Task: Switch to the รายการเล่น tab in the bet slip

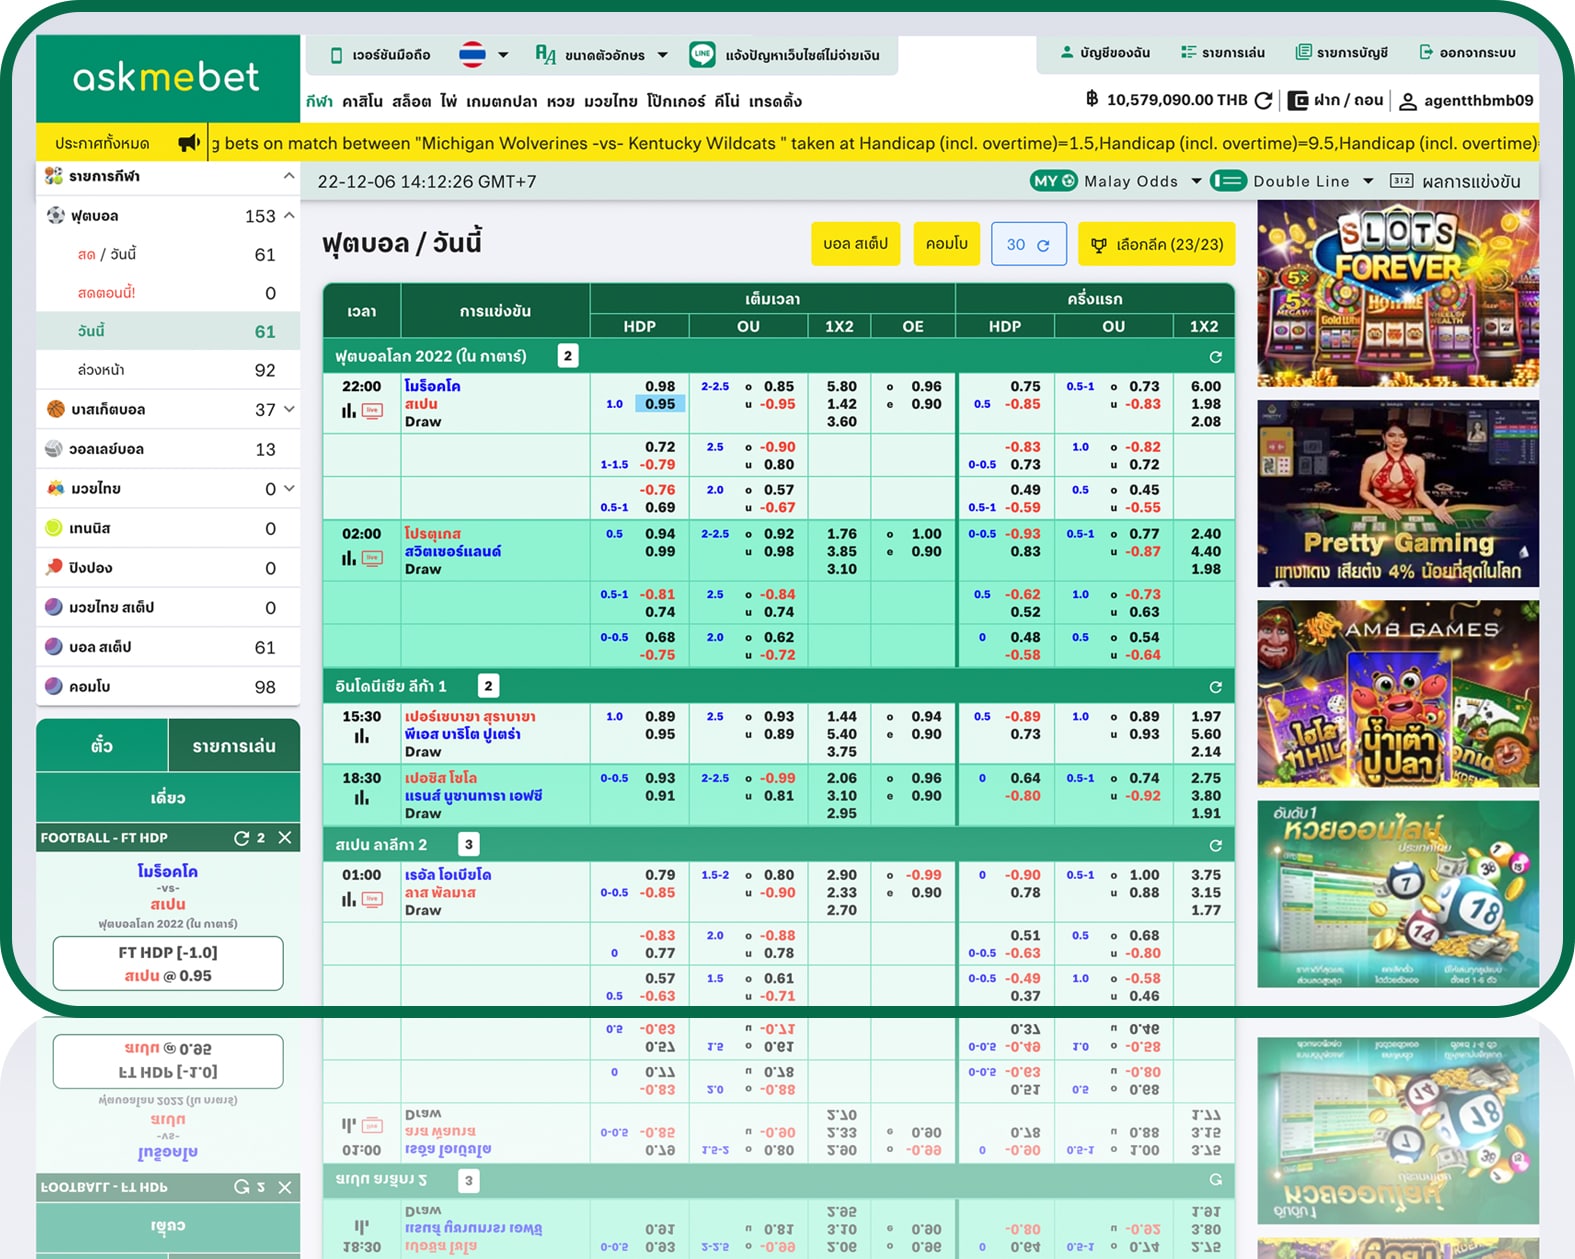Action: click(233, 746)
